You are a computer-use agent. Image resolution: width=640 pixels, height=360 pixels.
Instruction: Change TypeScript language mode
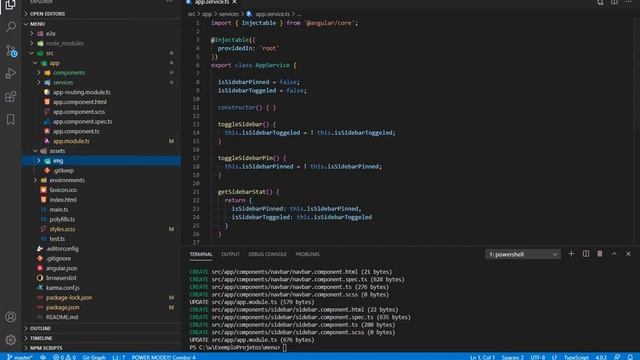pyautogui.click(x=576, y=357)
